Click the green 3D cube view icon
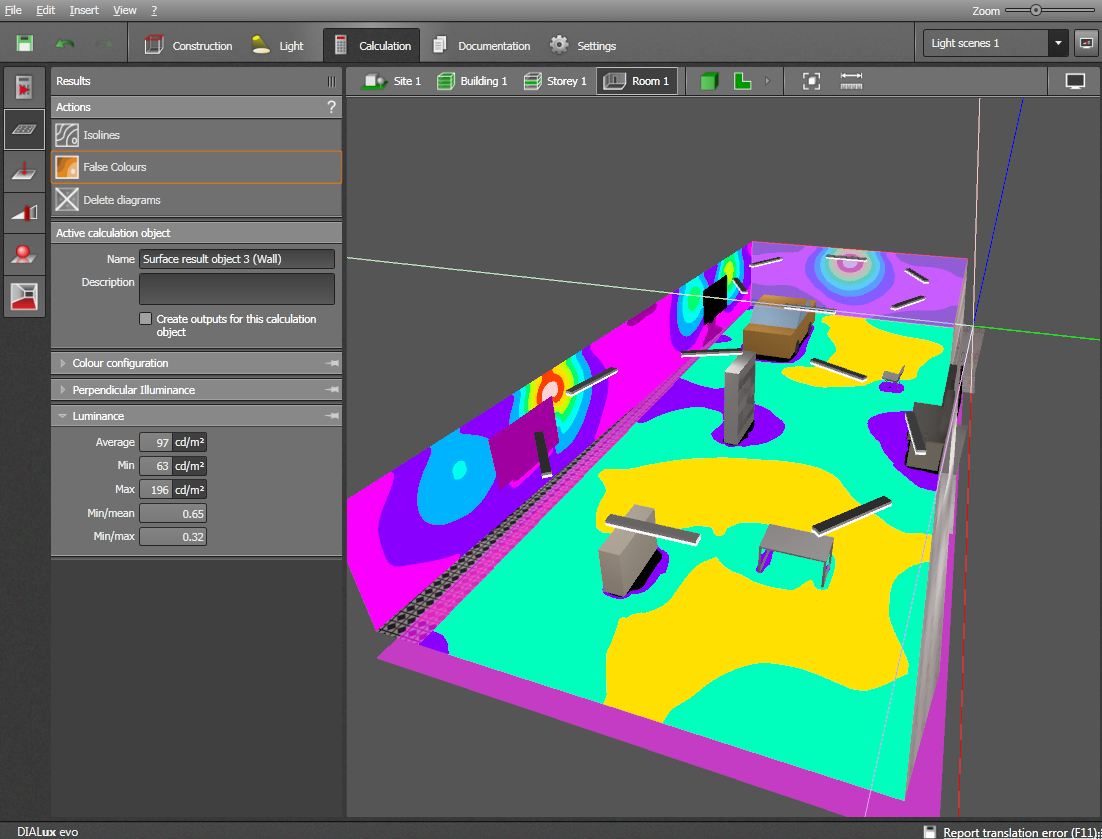1102x839 pixels. 709,82
